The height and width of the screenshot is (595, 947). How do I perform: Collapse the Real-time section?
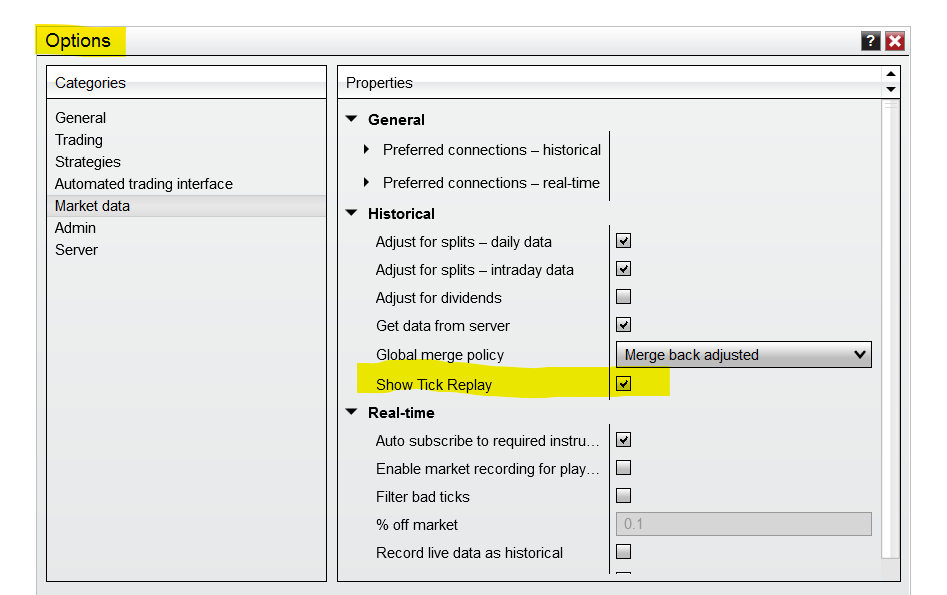pos(351,413)
